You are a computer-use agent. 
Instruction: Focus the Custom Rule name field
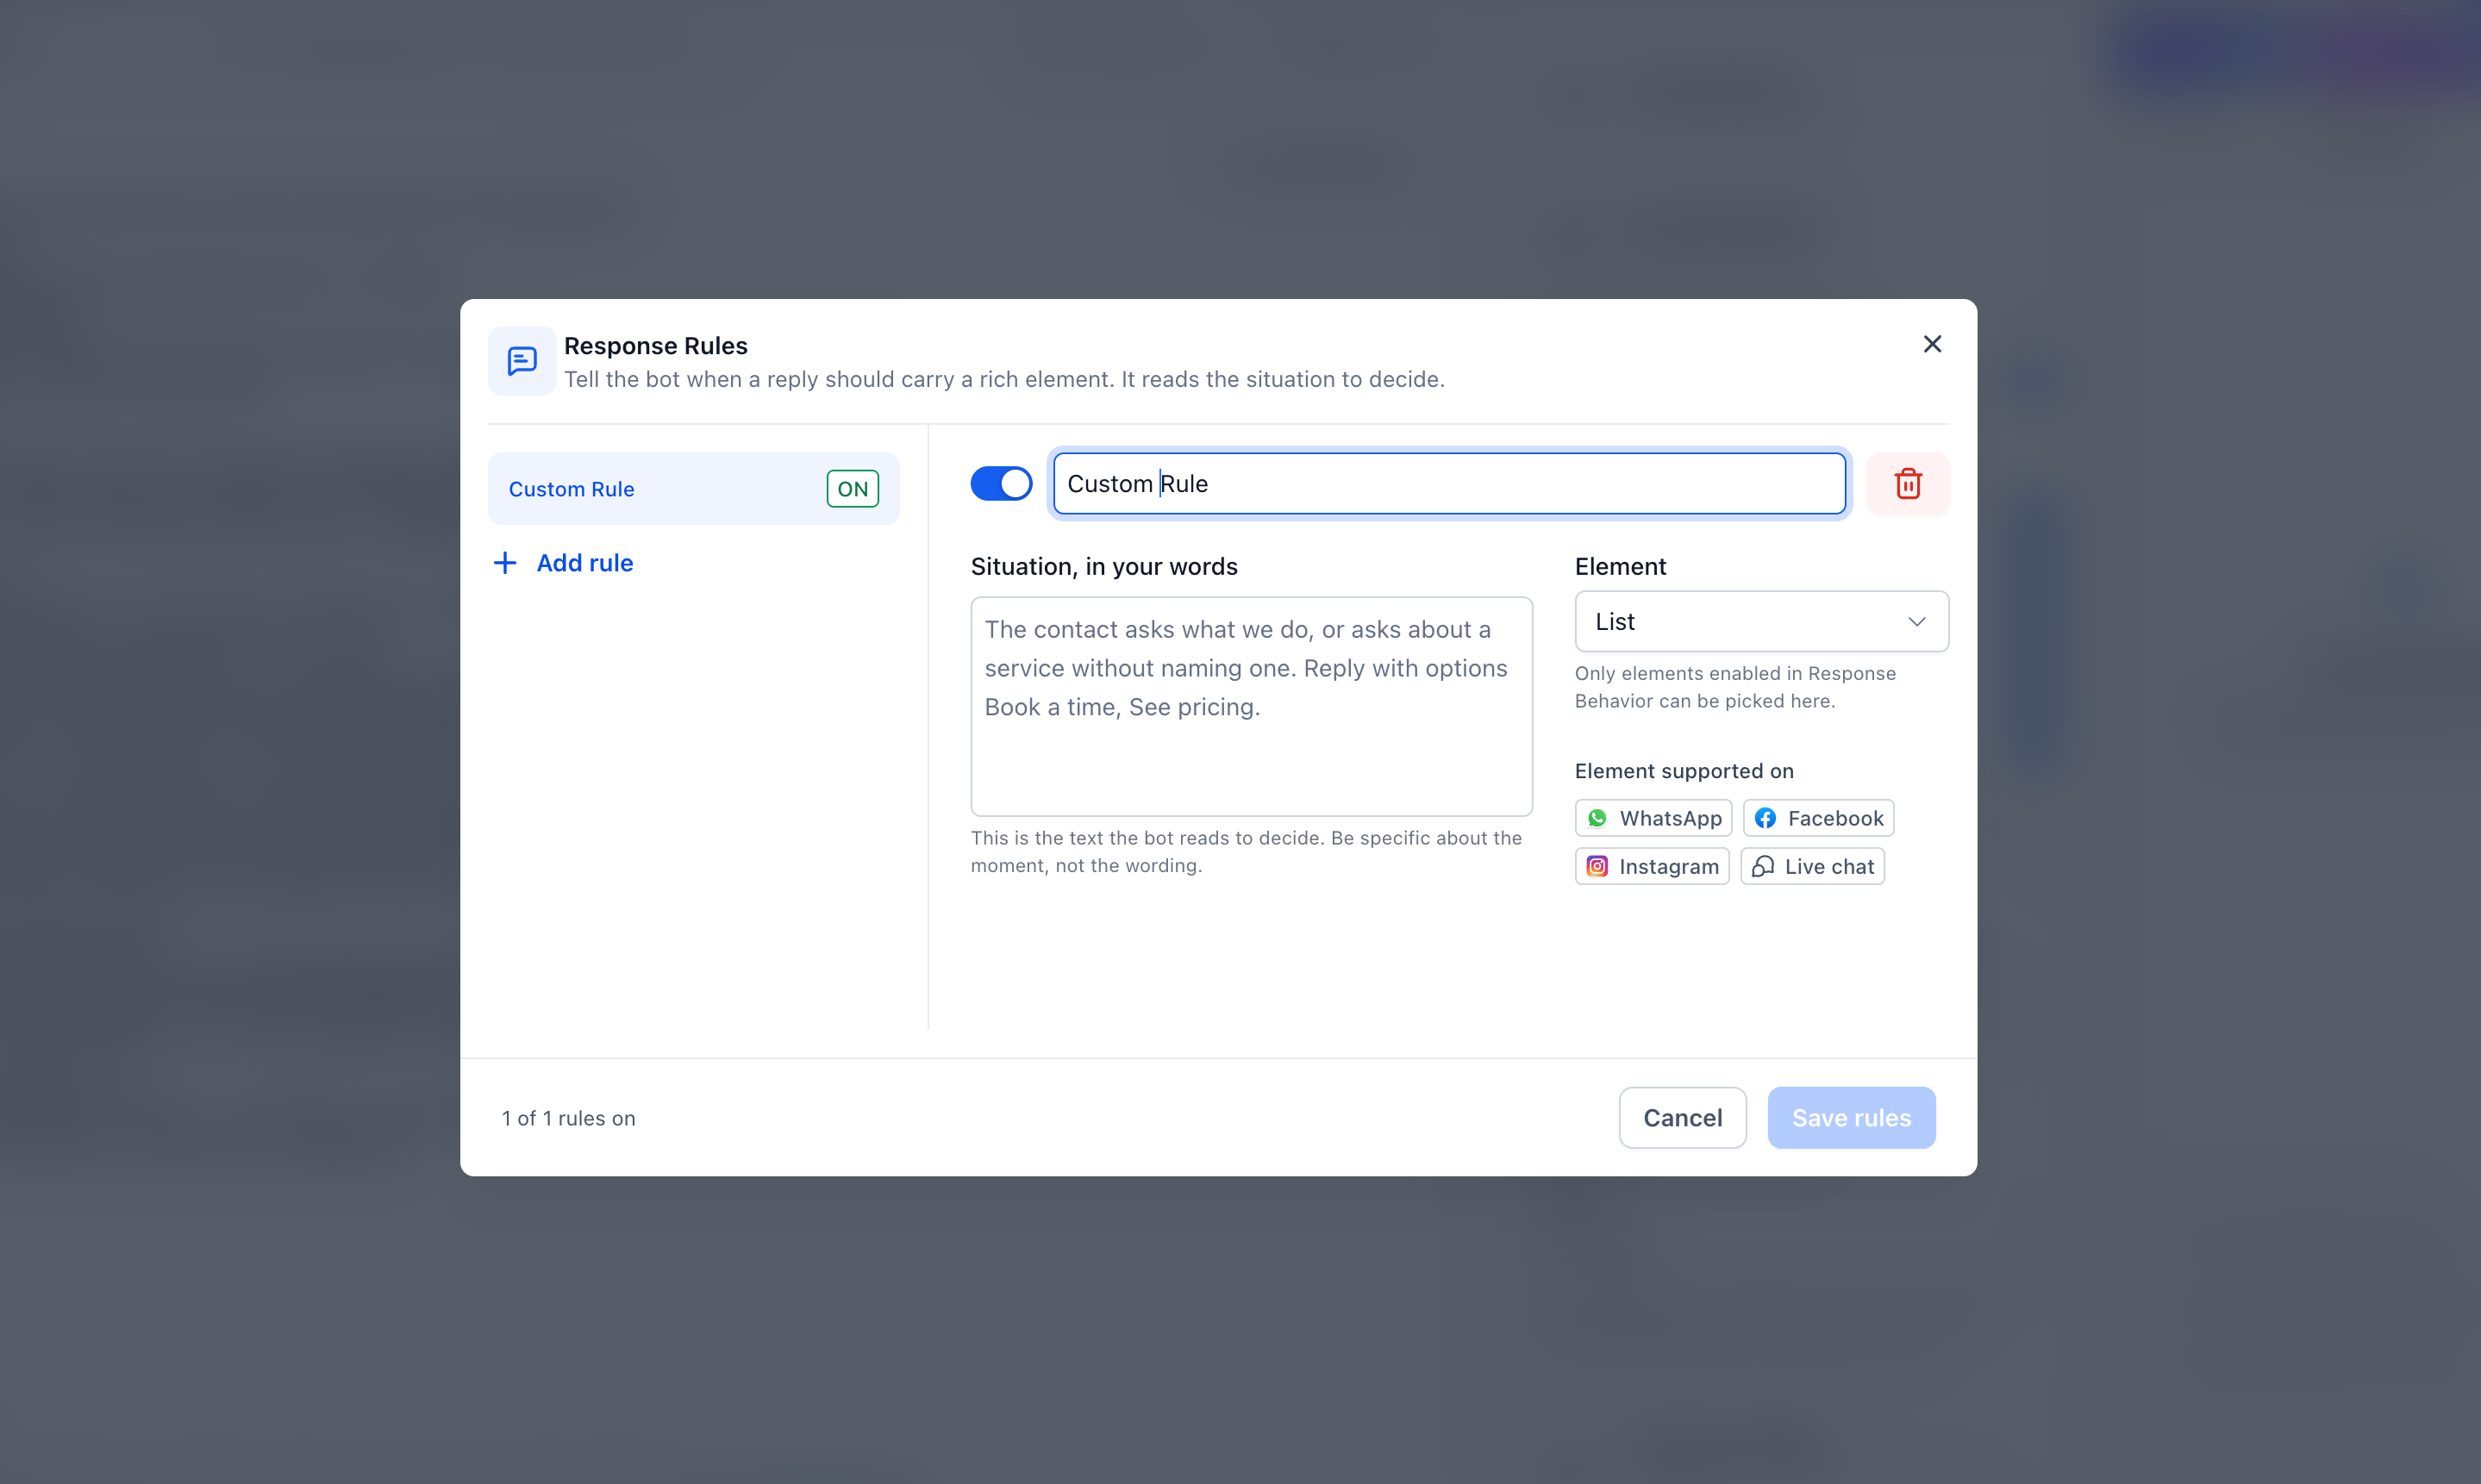click(1449, 484)
